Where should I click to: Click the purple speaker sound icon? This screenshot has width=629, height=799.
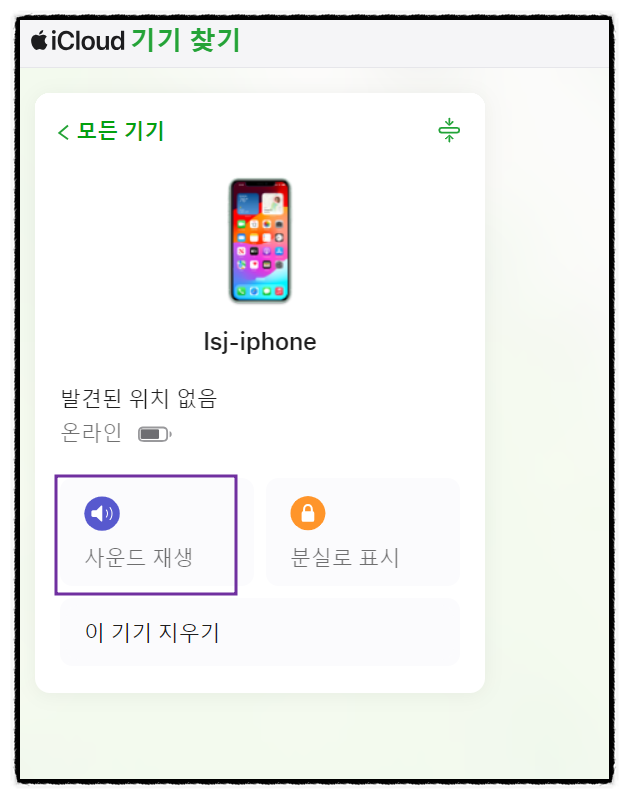point(102,513)
